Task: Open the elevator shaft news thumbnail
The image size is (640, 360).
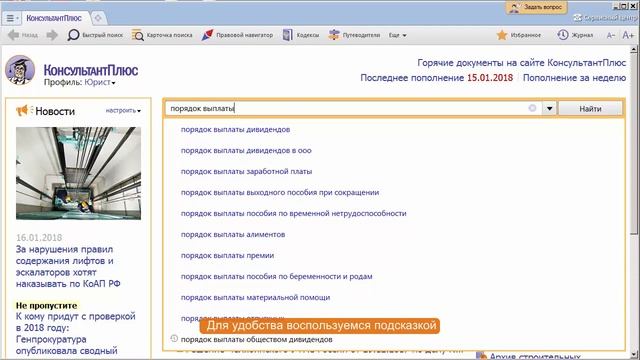Action: (x=78, y=173)
